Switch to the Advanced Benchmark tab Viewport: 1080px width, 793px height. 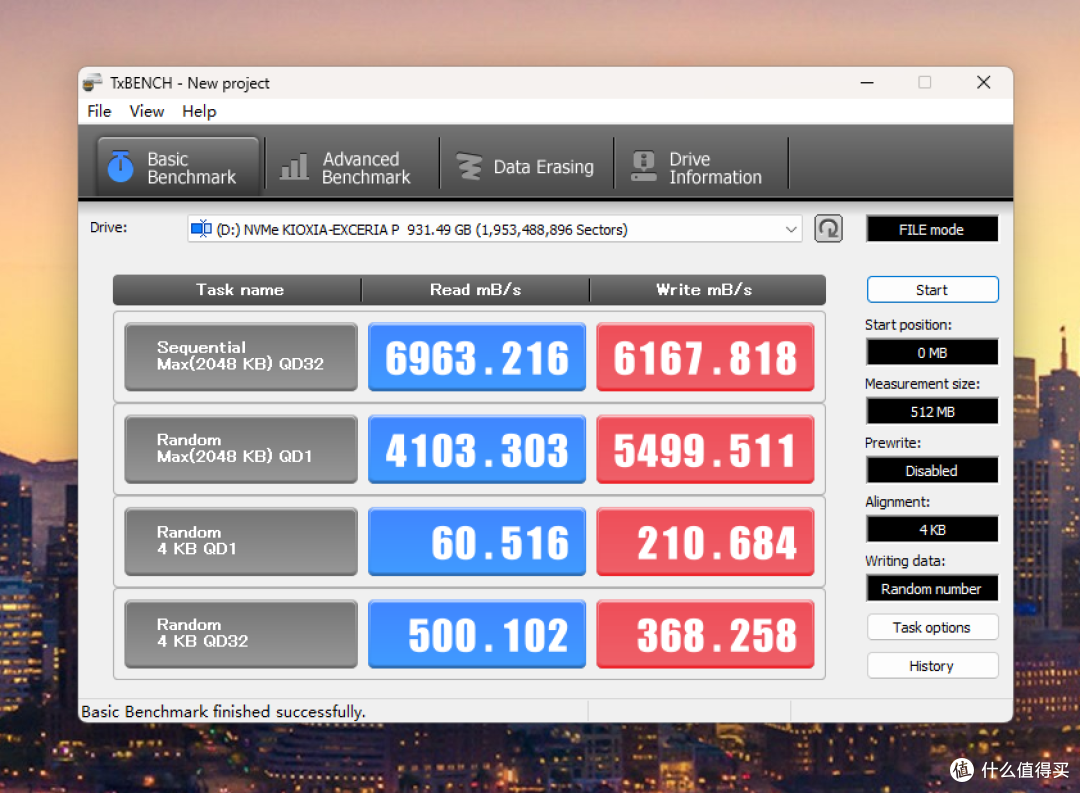[352, 167]
